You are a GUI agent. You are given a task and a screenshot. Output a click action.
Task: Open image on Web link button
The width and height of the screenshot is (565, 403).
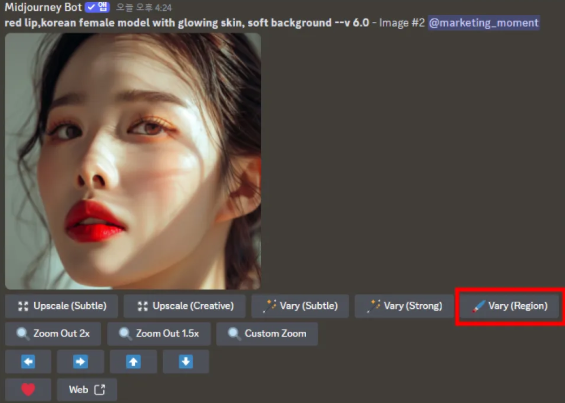(x=87, y=390)
